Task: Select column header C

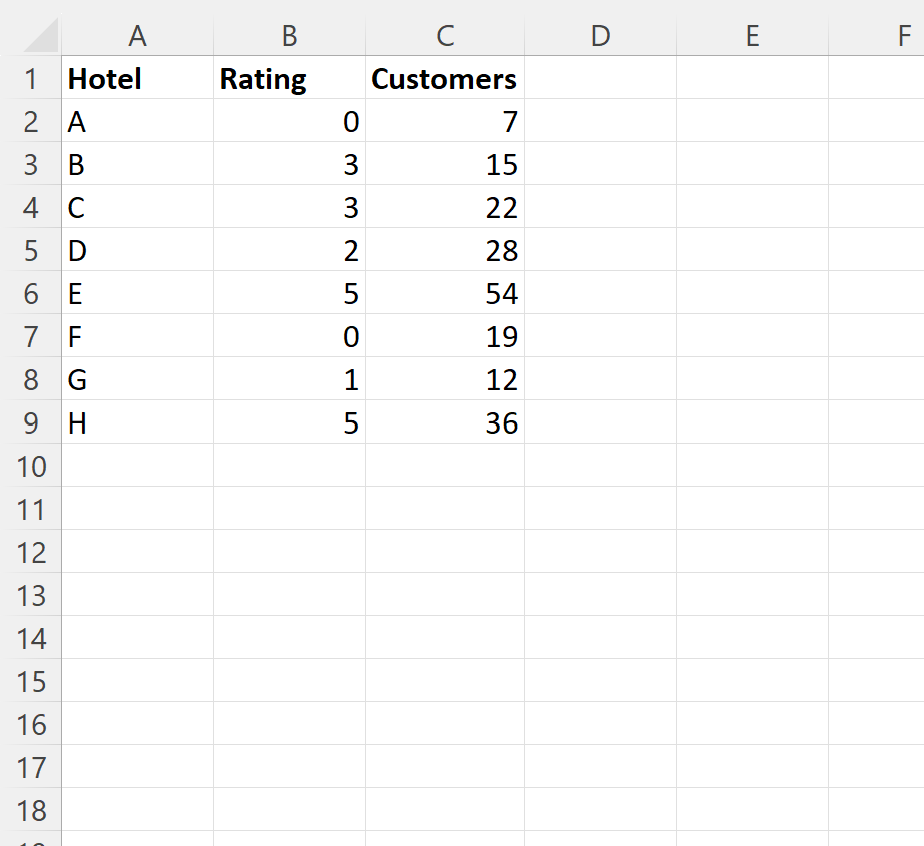Action: (x=444, y=35)
